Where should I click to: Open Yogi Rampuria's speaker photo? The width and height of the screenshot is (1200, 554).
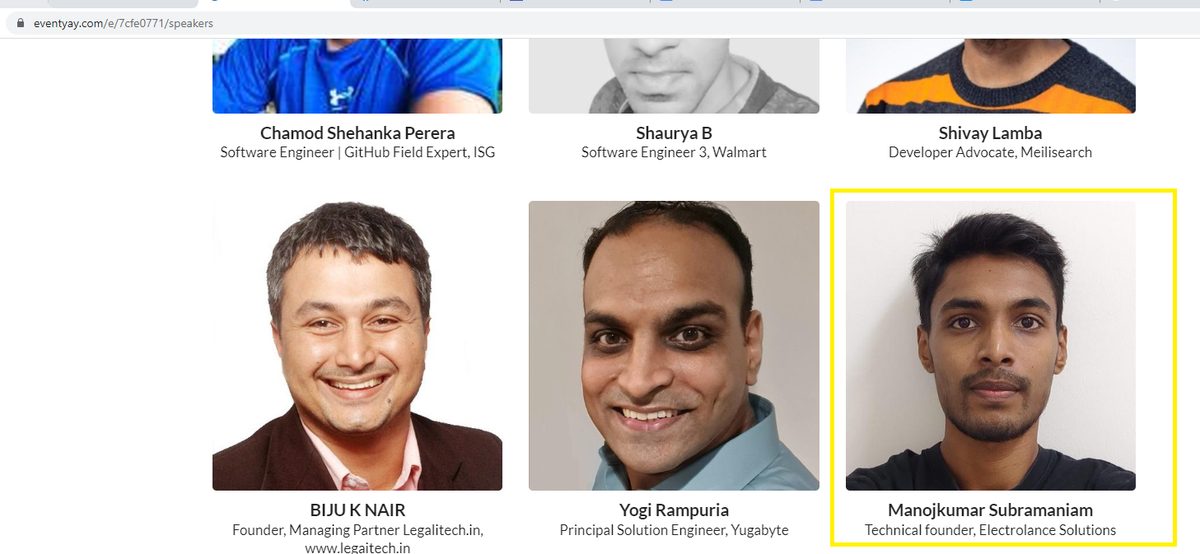(x=674, y=345)
